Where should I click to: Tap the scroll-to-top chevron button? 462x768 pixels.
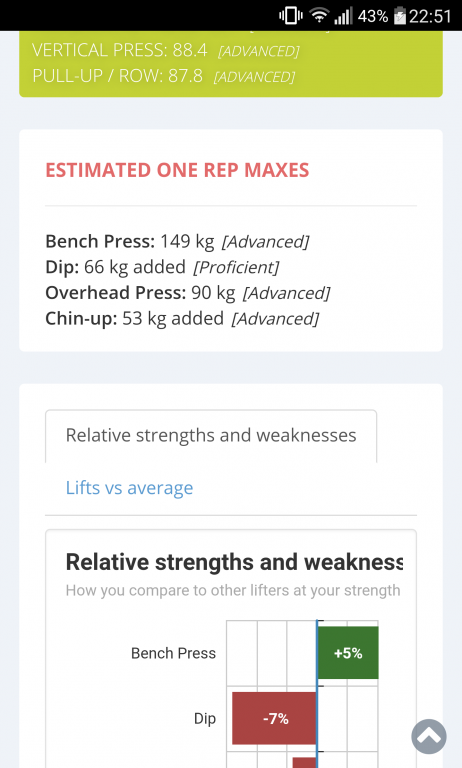429,736
